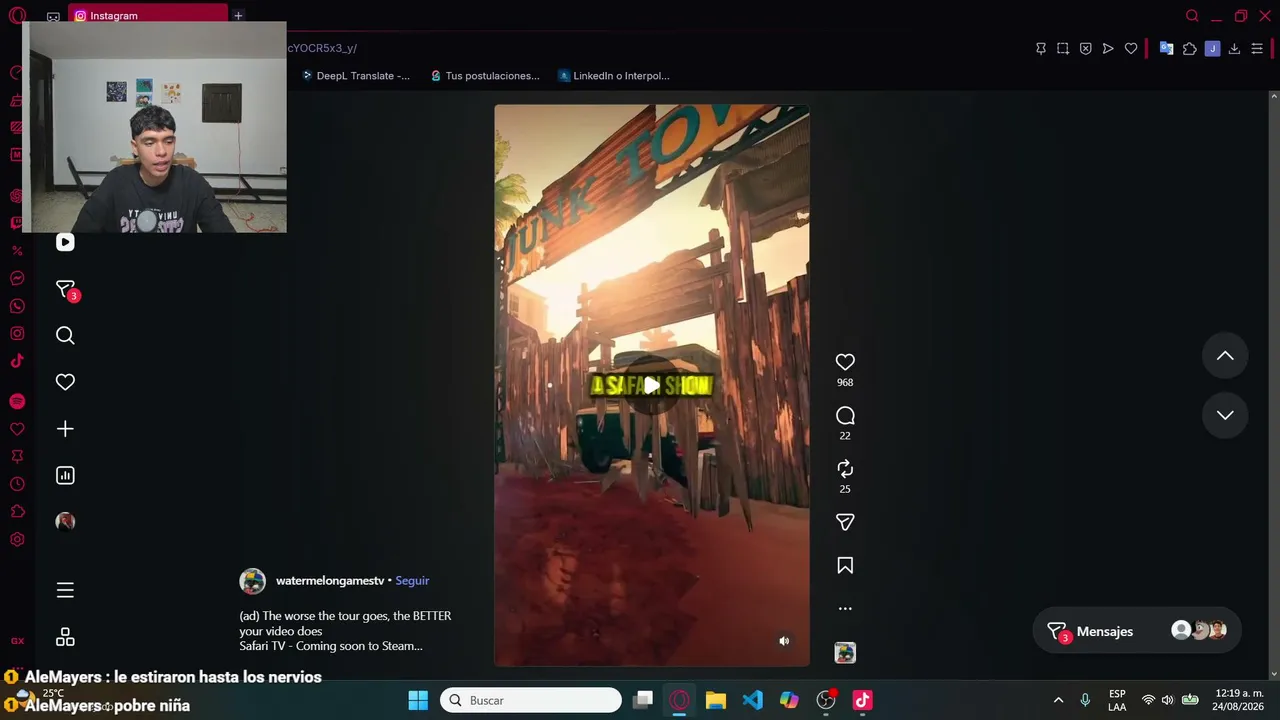Image resolution: width=1280 pixels, height=720 pixels.
Task: Click the taskbar Buscar search box
Action: click(x=531, y=700)
